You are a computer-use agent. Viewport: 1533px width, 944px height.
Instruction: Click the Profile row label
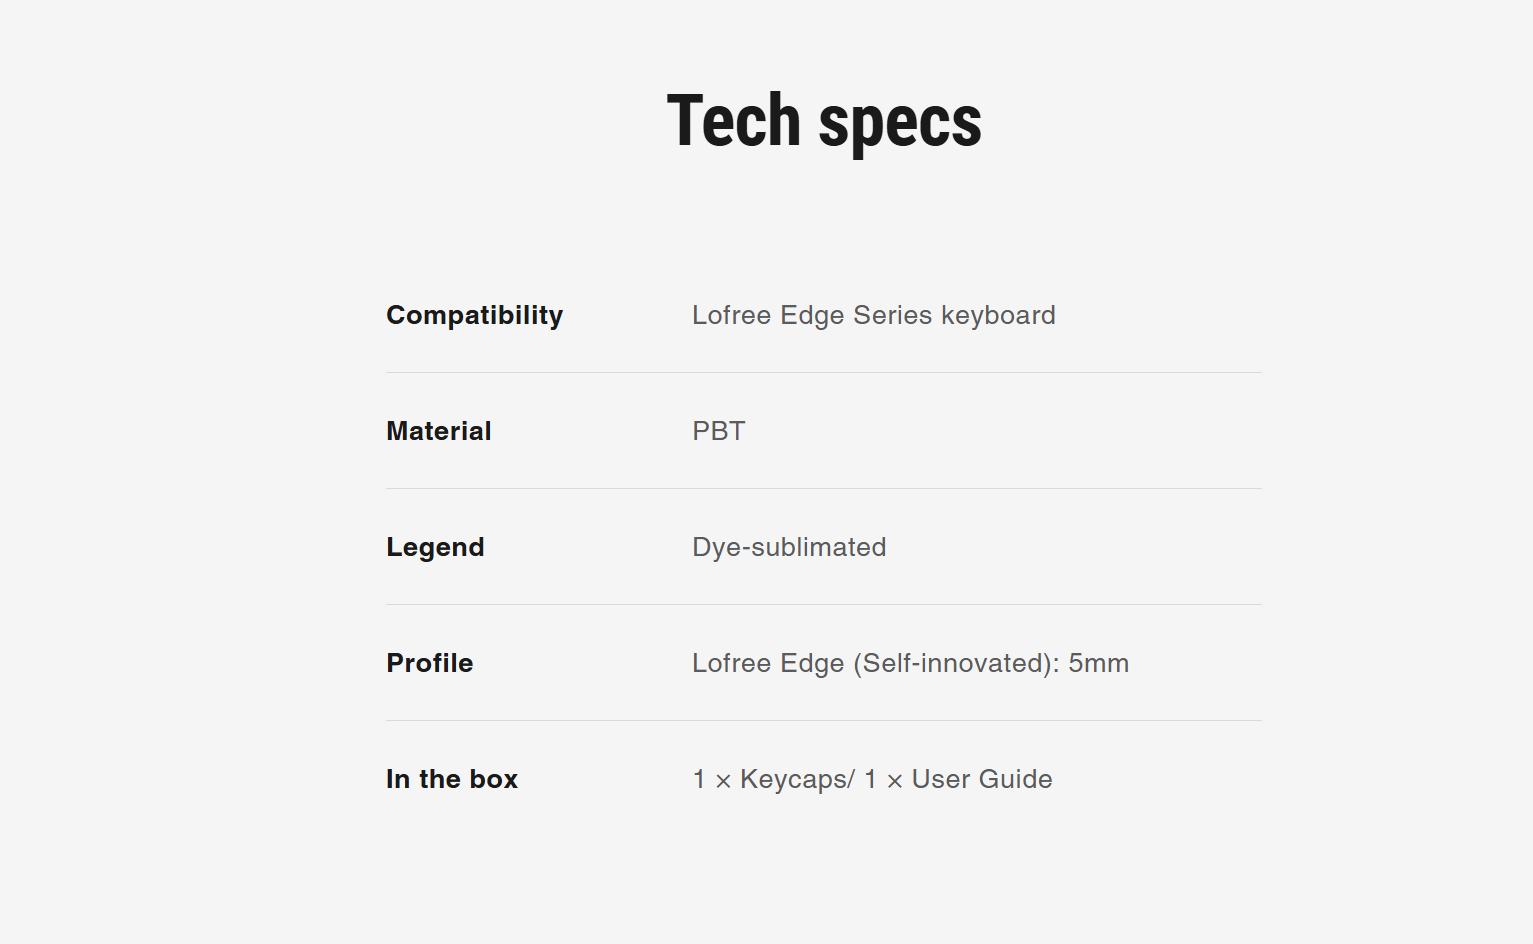point(429,663)
